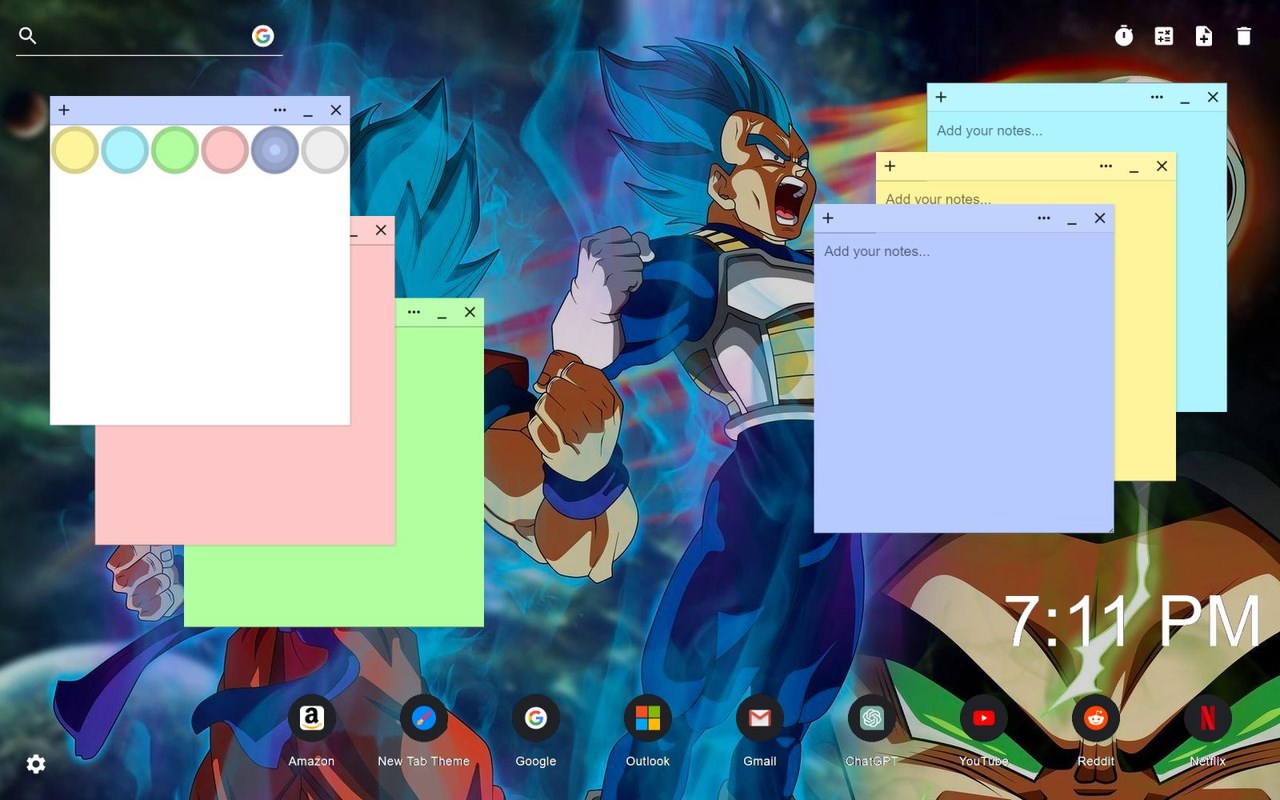1280x800 pixels.
Task: Open the calculator tool
Action: pyautogui.click(x=1164, y=36)
